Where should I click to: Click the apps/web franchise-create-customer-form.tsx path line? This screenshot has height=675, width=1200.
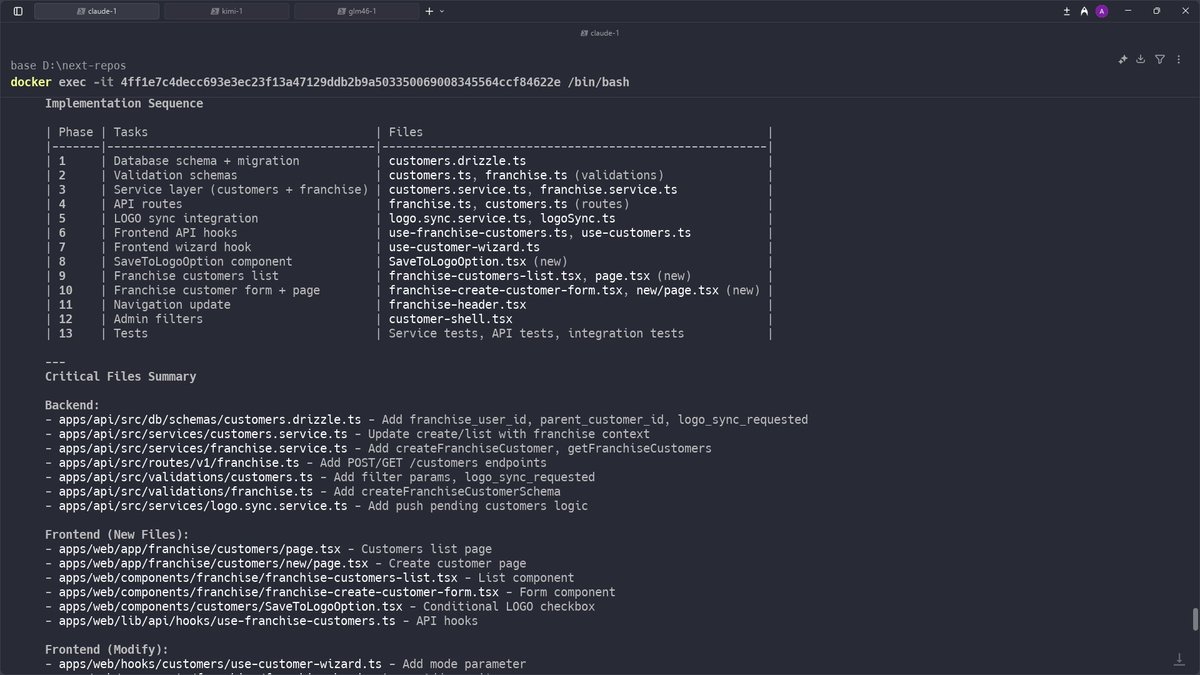coord(330,593)
